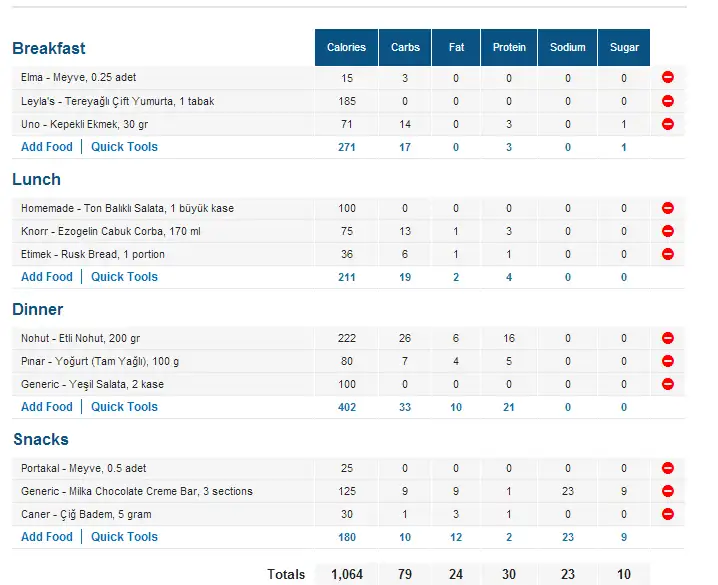
Task: Click Add Food under Breakfast
Action: click(x=47, y=147)
